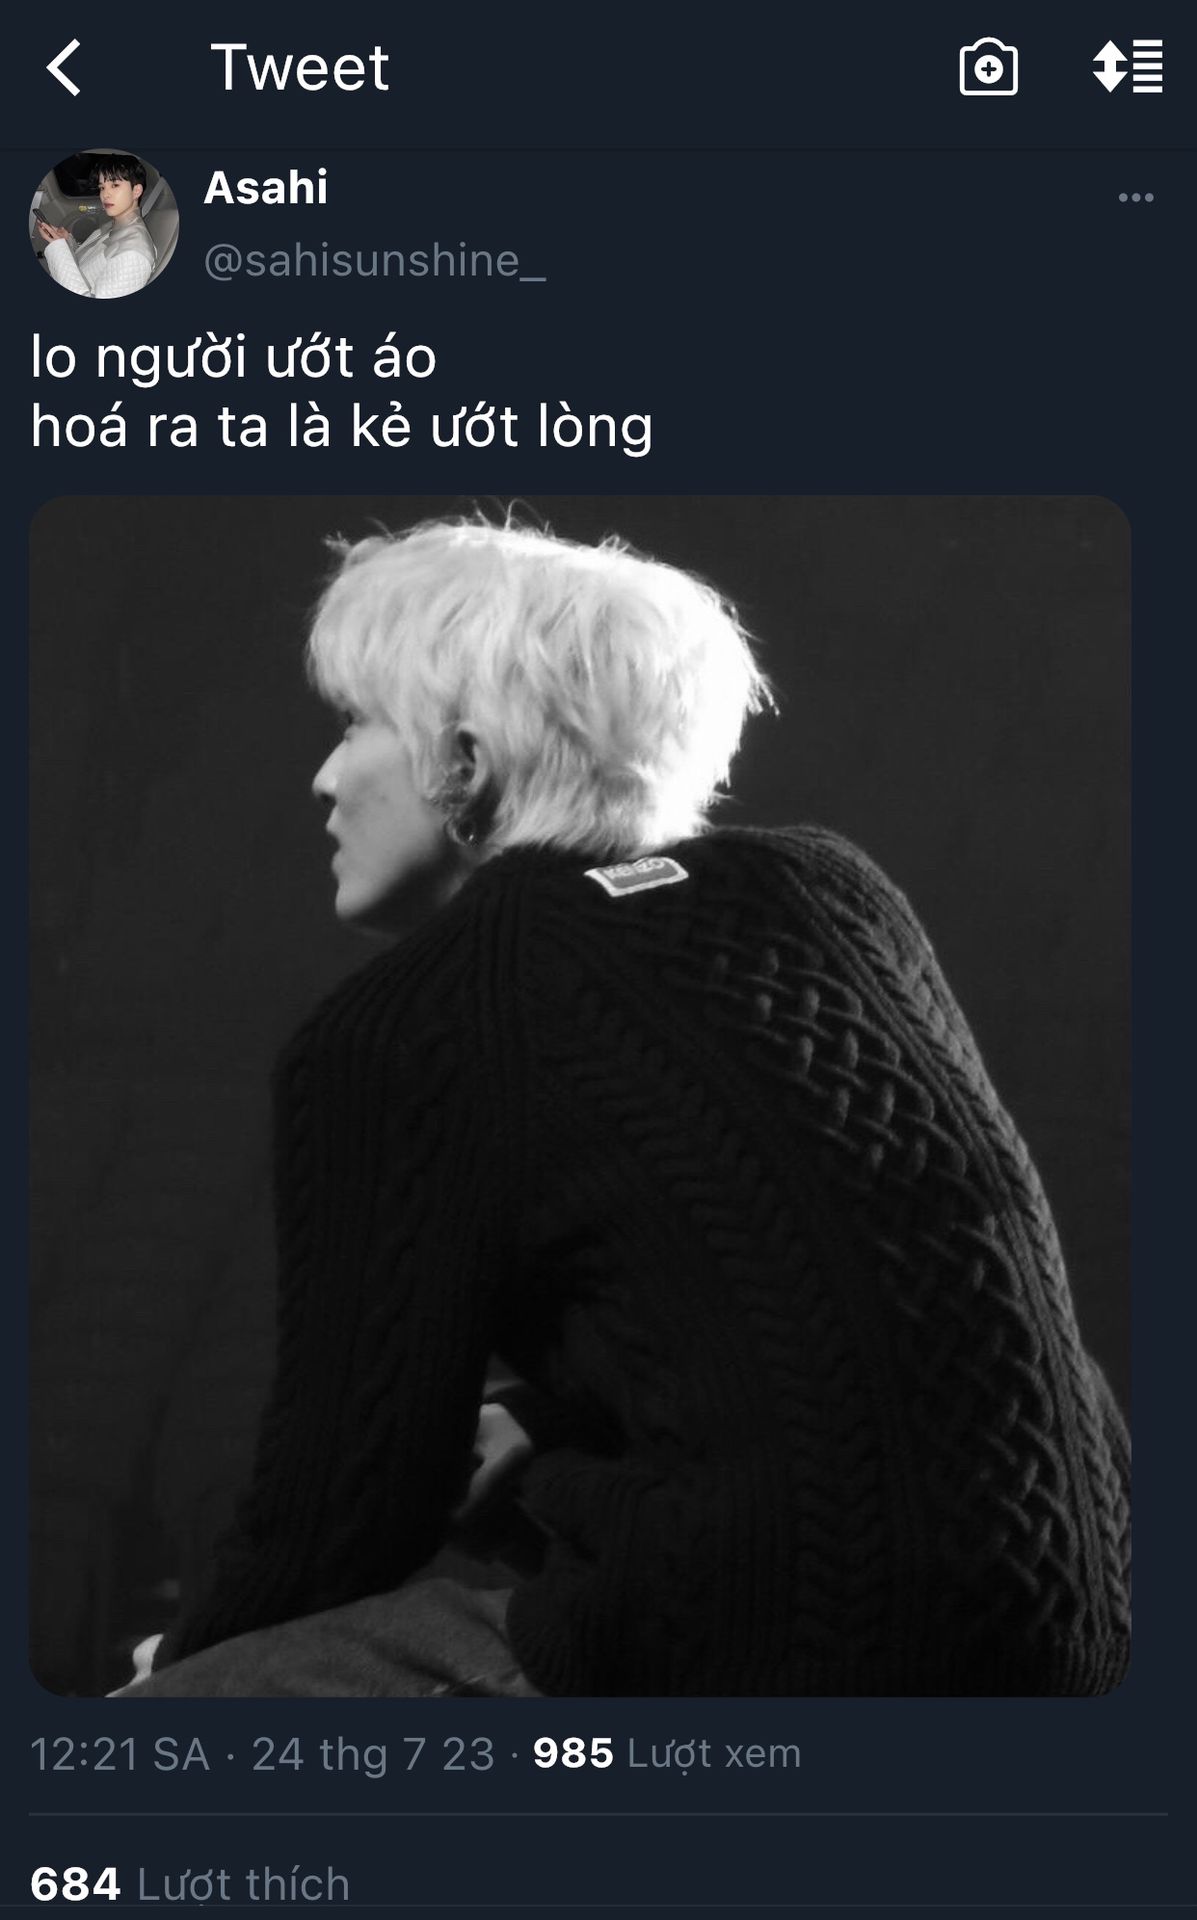Open the three-dot tweet options menu
Viewport: 1197px width, 1920px height.
pos(1136,198)
